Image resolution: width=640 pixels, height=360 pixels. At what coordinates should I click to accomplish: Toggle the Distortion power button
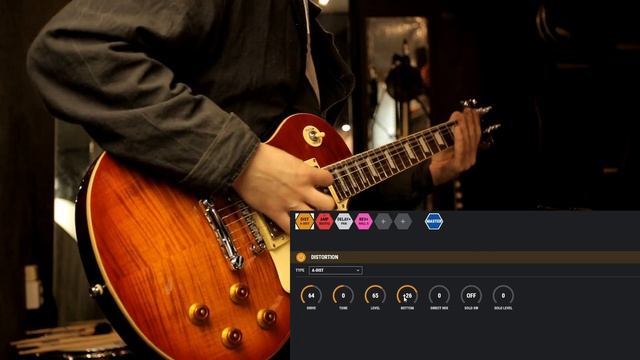tap(301, 257)
